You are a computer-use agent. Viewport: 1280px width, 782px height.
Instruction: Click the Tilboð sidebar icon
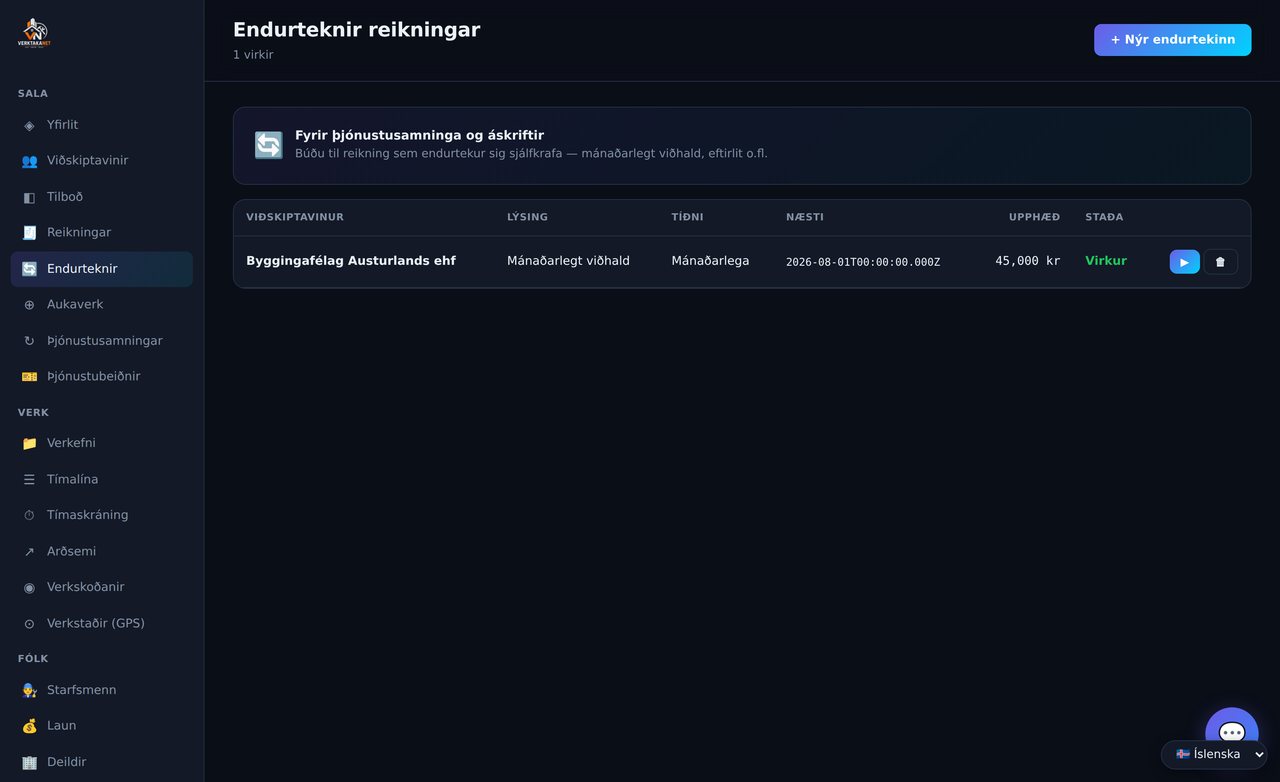click(x=29, y=197)
